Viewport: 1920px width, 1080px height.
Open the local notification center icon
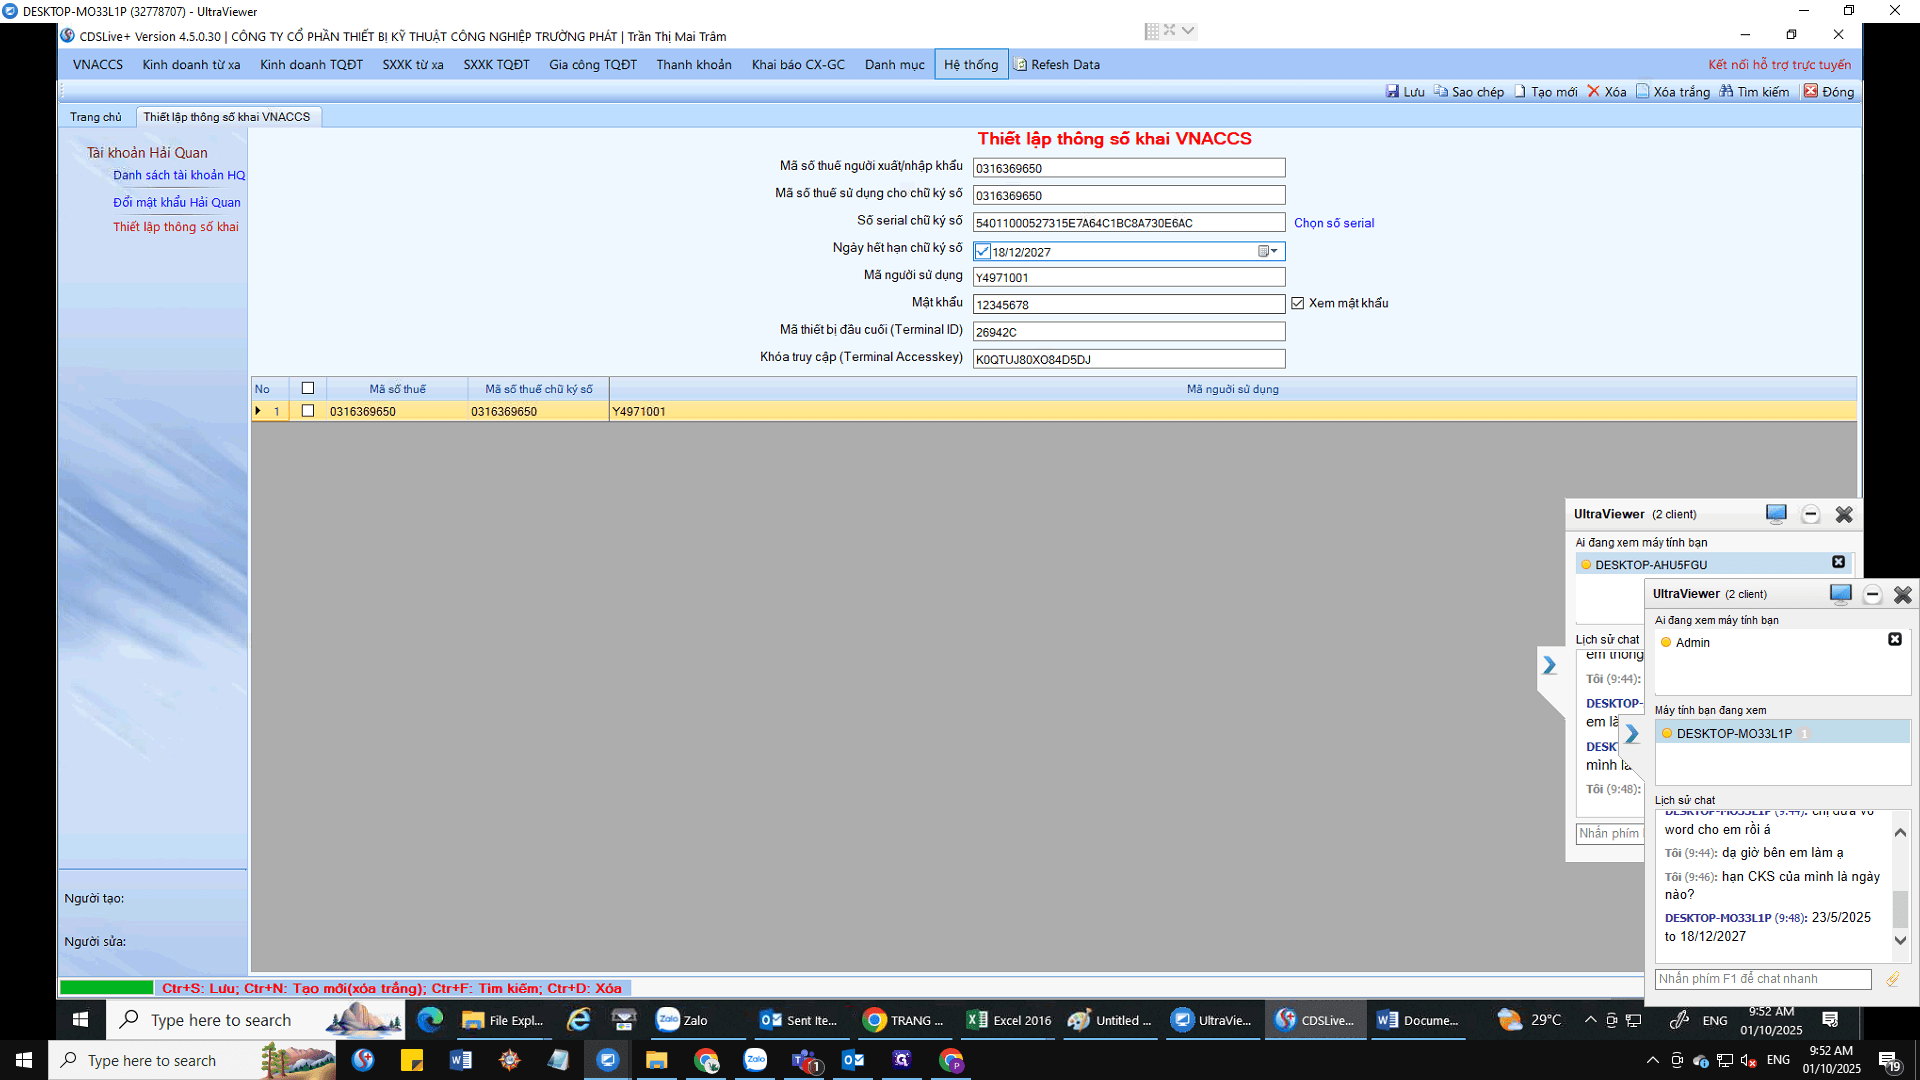point(1888,1060)
